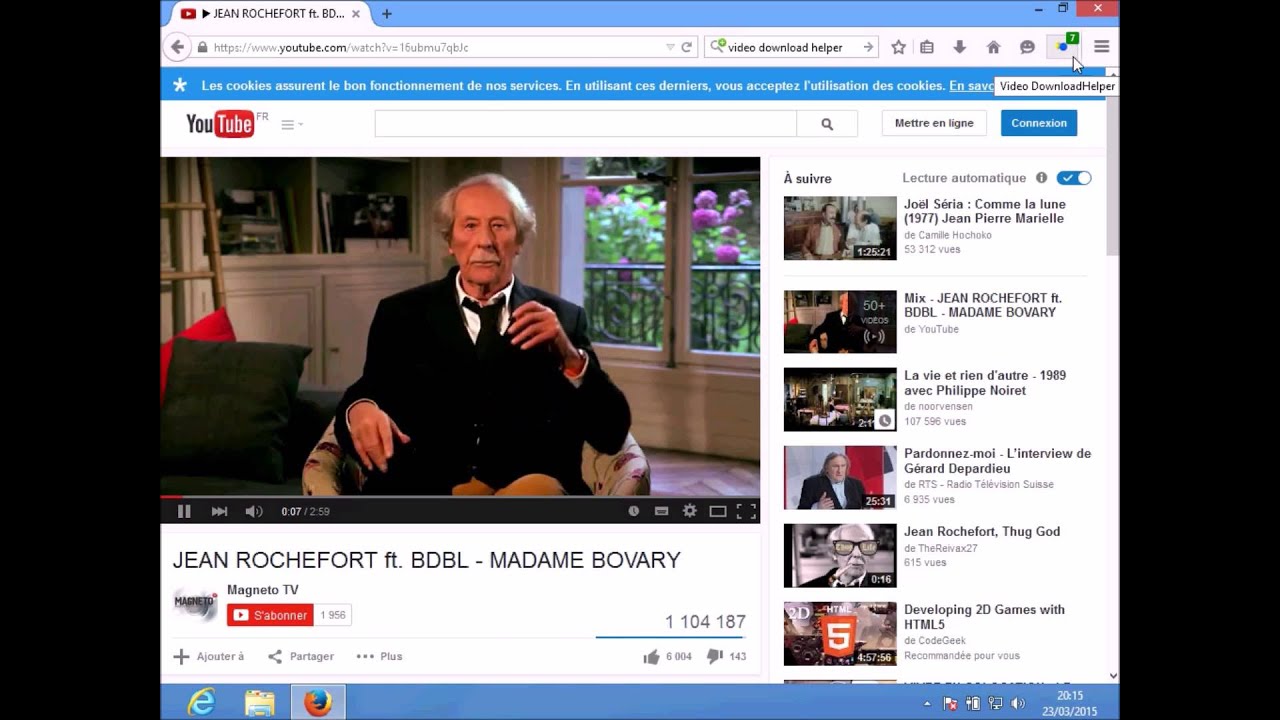Click the Magneto TV channel avatar
The width and height of the screenshot is (1280, 720).
click(195, 603)
